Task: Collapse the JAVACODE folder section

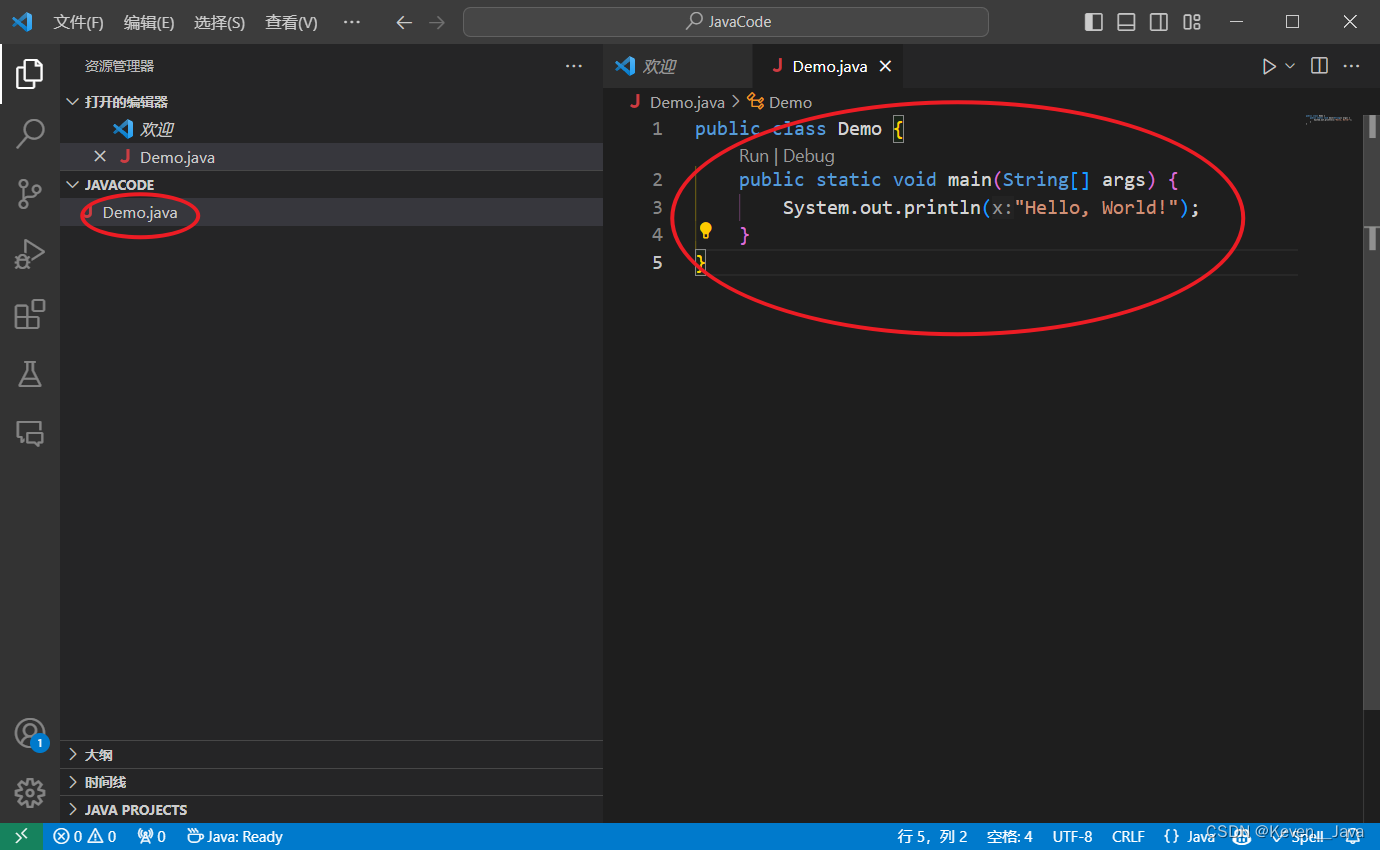Action: [331, 184]
